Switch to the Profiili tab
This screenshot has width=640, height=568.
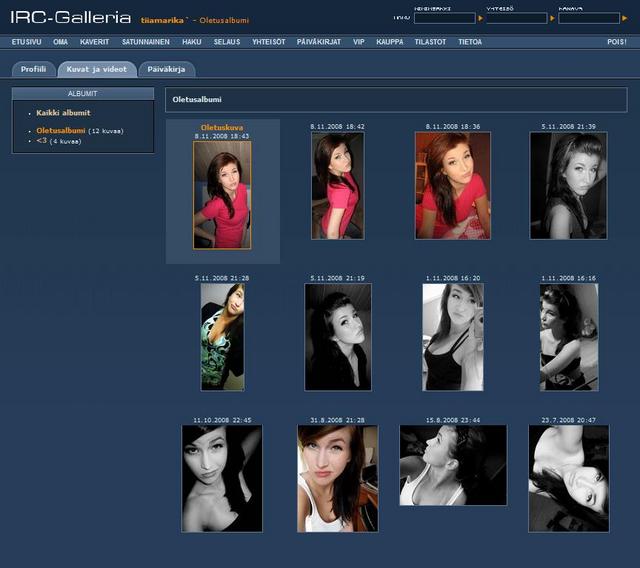coord(33,69)
